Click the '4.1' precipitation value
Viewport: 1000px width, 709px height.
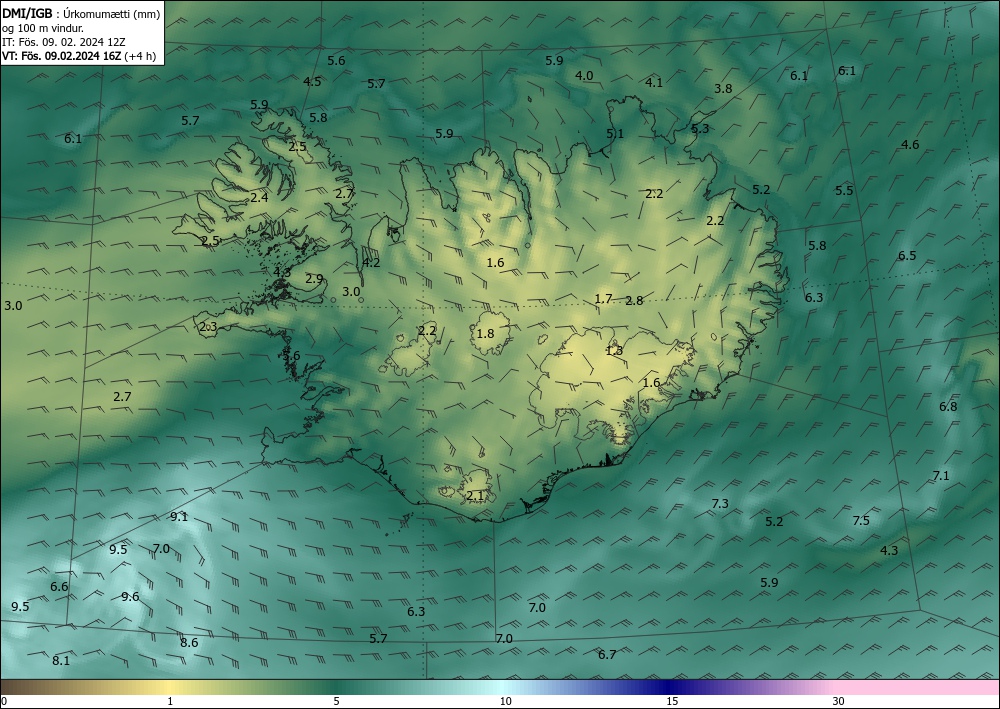(654, 82)
